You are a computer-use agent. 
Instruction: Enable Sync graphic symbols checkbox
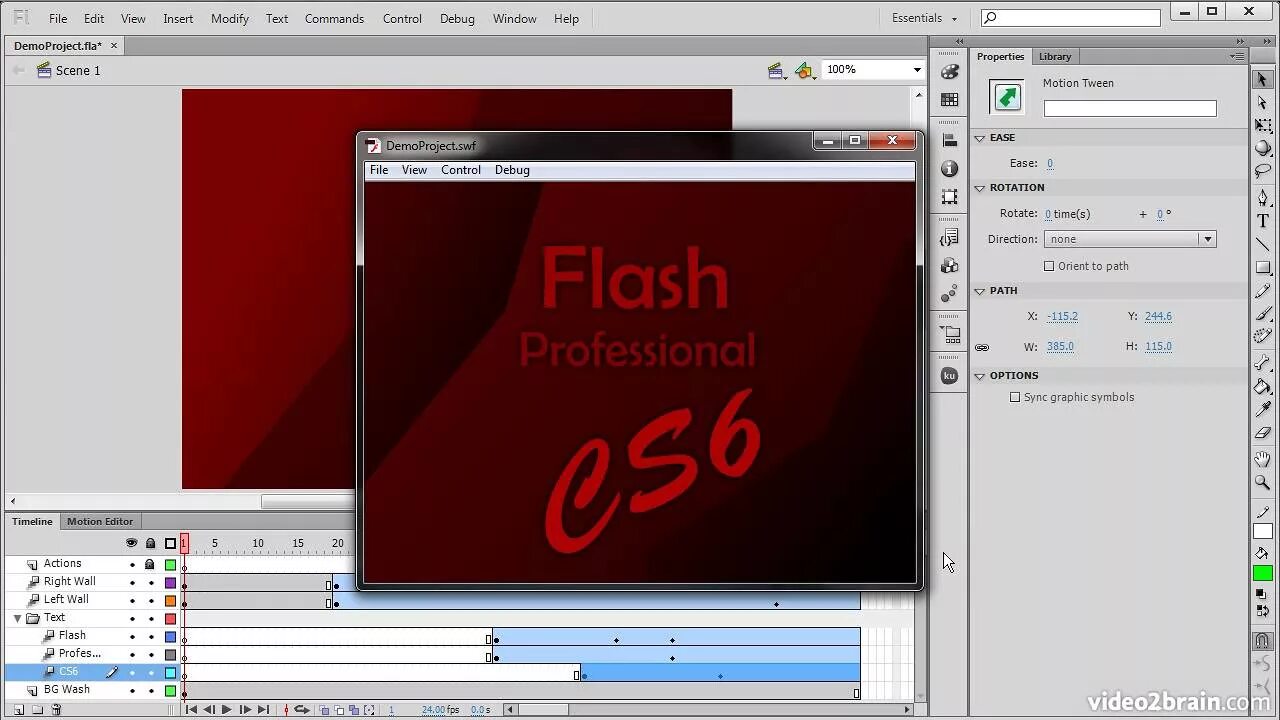coord(1015,397)
